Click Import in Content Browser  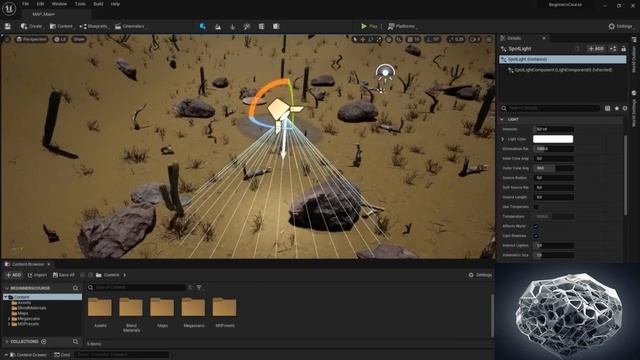37,275
